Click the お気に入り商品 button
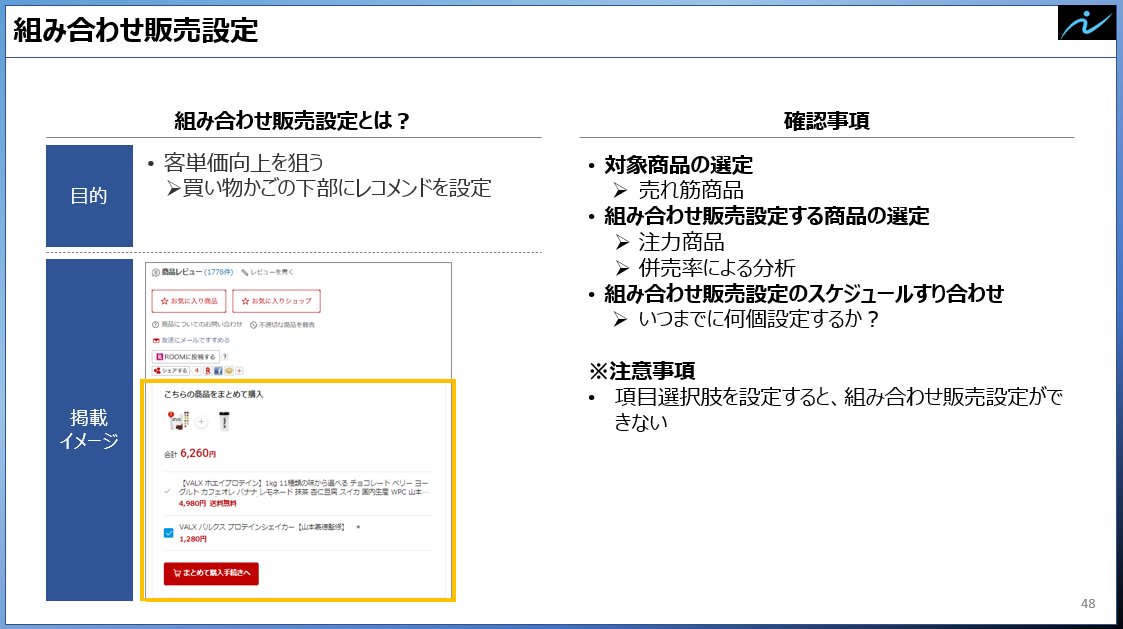Viewport: 1123px width, 629px height. pyautogui.click(x=189, y=301)
